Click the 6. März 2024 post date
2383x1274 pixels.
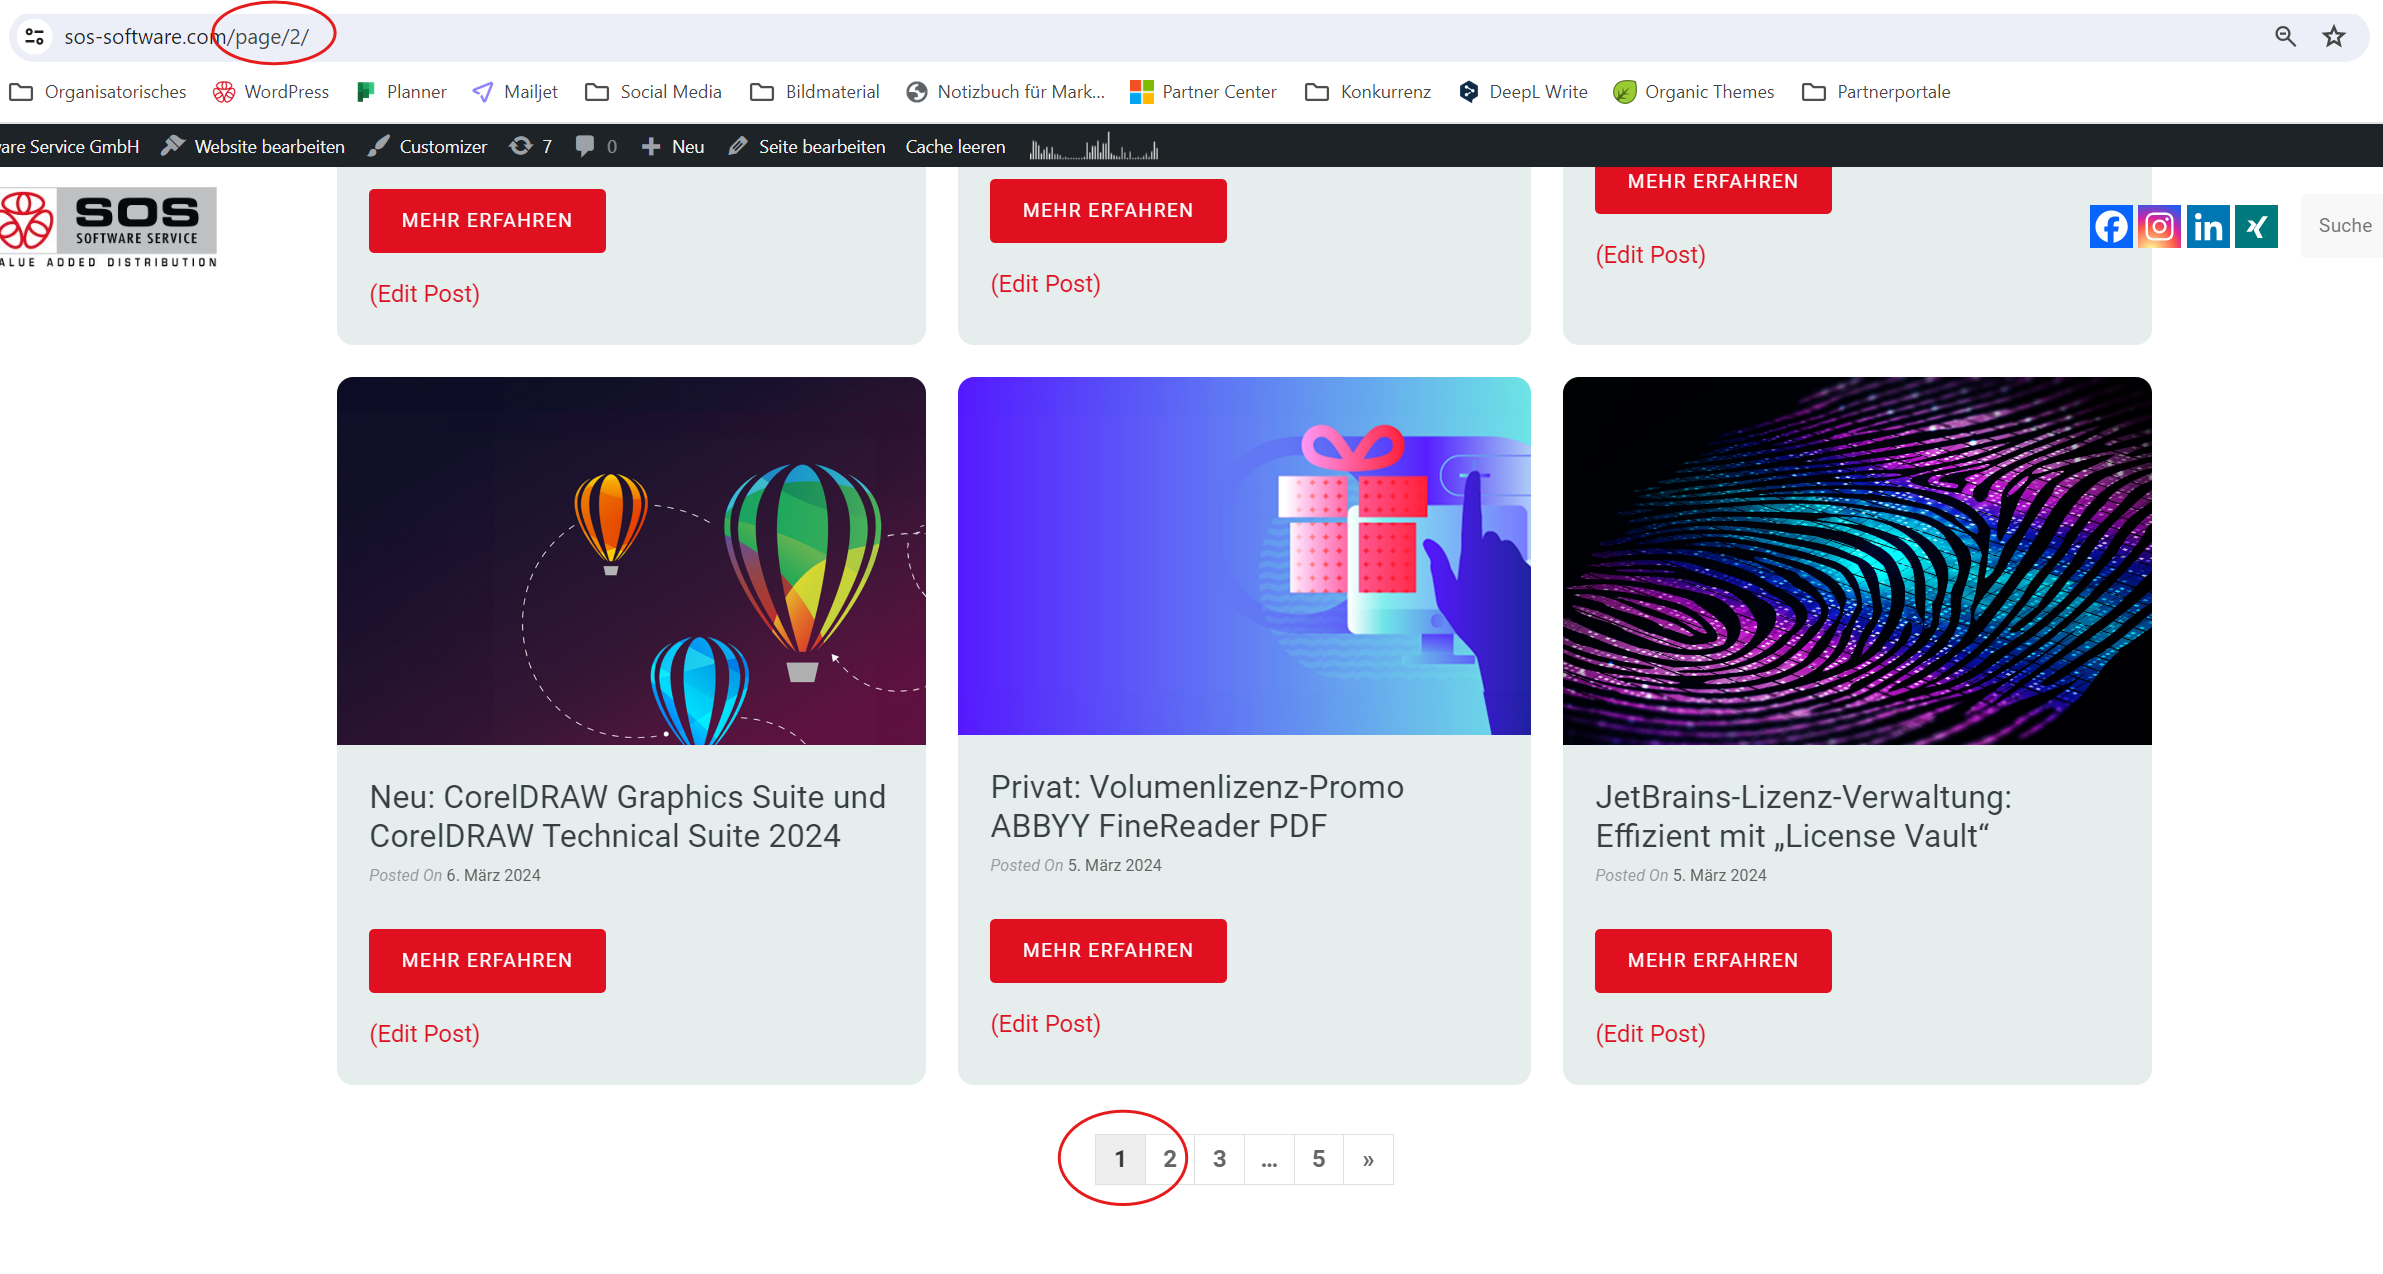(x=493, y=876)
